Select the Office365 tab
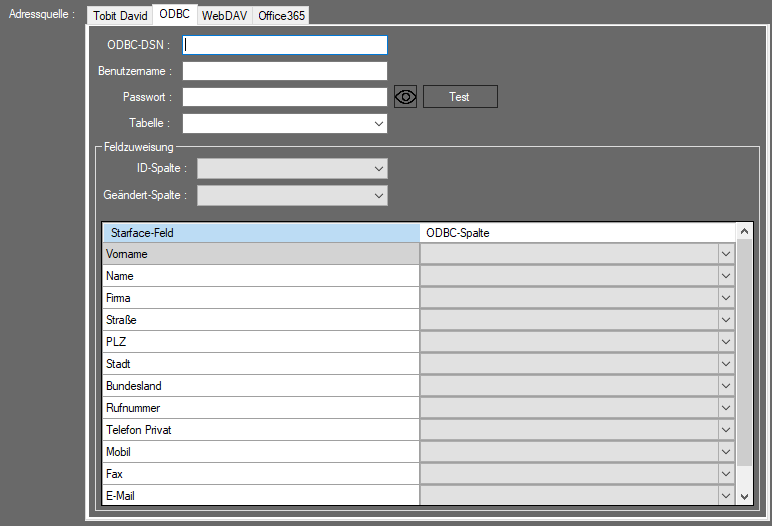The height and width of the screenshot is (526, 772). click(281, 16)
